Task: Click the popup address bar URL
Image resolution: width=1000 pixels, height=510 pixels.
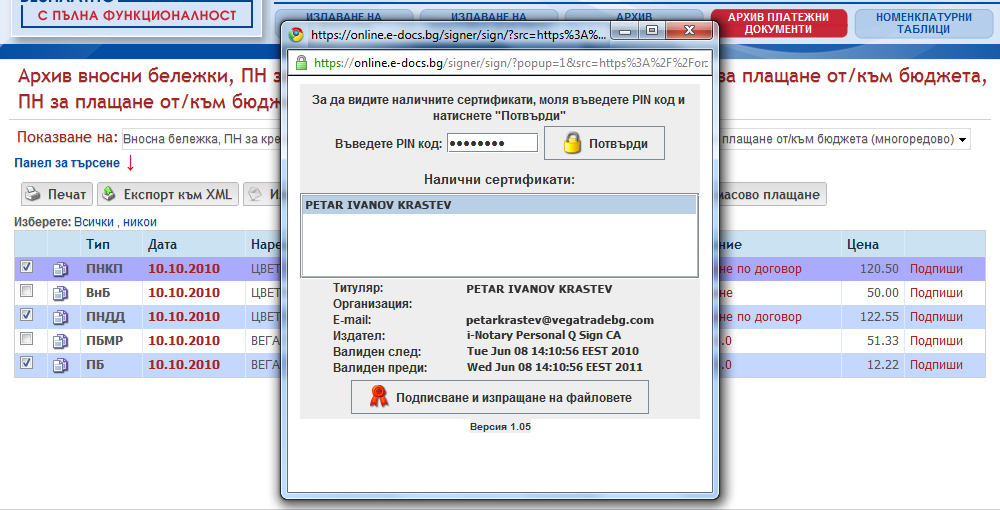Action: tap(510, 62)
